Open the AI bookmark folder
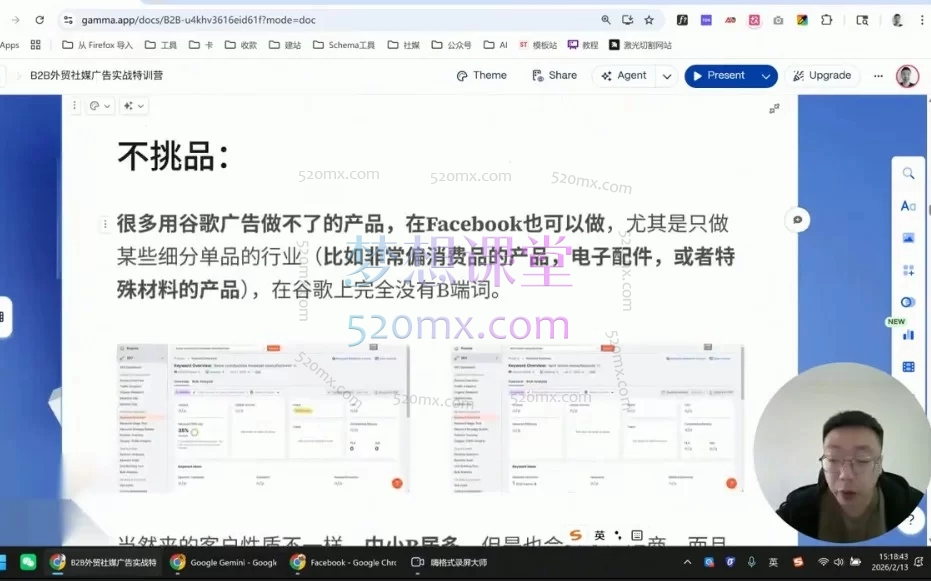 (x=496, y=45)
